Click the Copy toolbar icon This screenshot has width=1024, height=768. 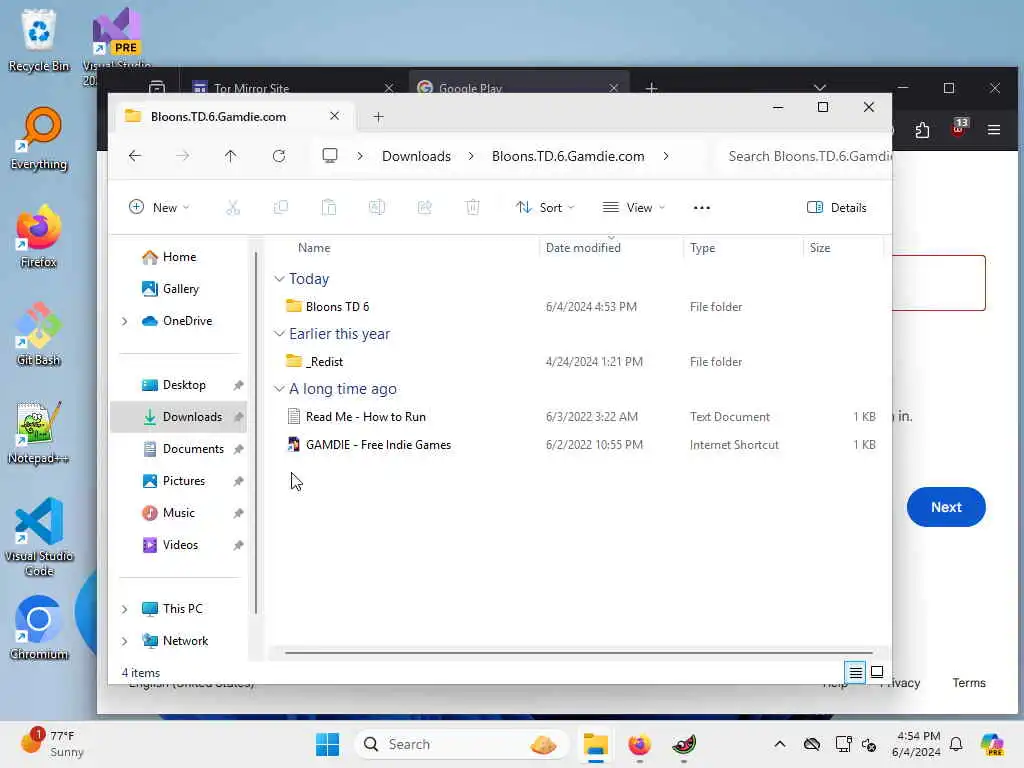click(x=281, y=208)
